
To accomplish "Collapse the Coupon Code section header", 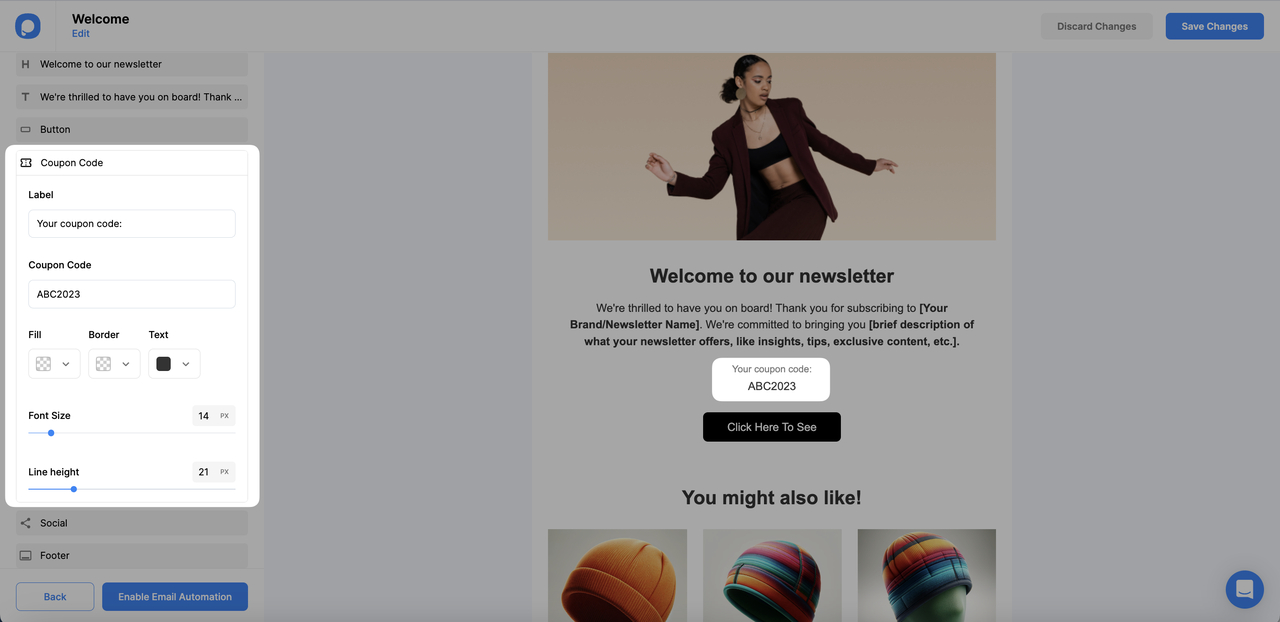I will point(132,162).
